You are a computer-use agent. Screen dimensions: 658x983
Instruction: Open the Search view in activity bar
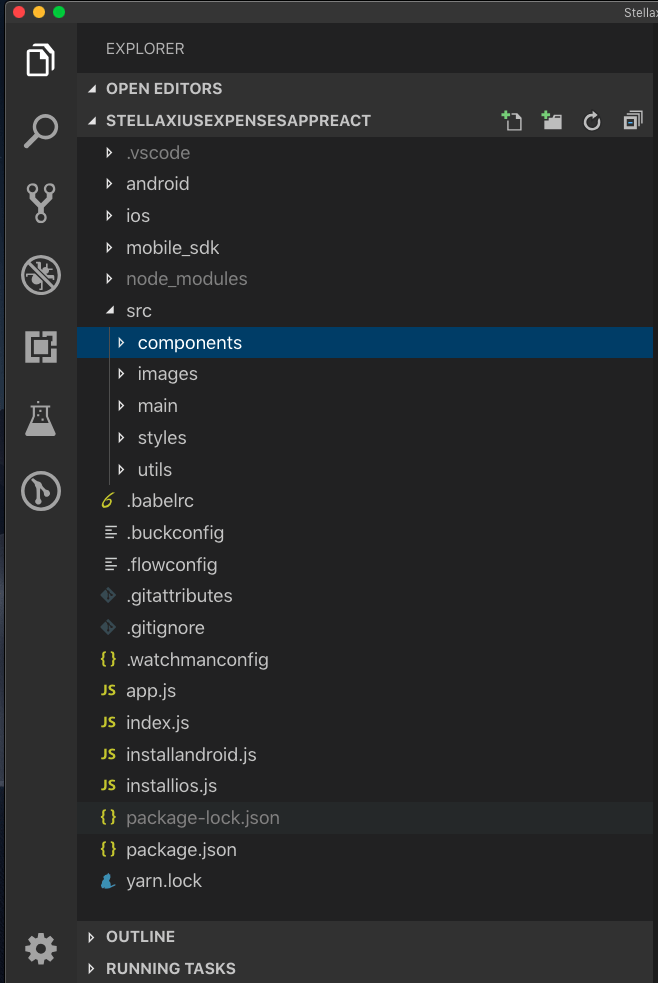click(41, 131)
